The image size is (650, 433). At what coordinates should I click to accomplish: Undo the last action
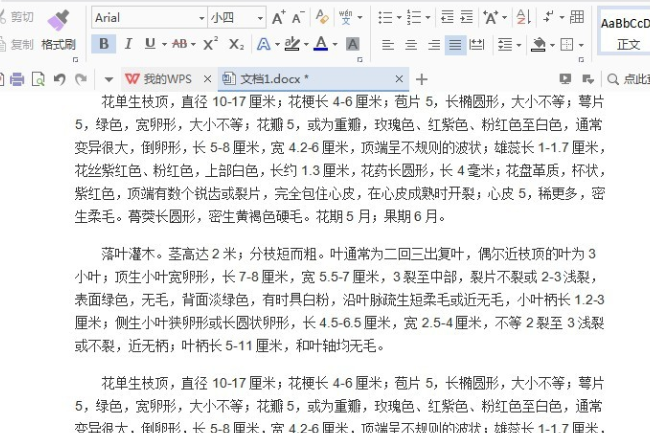(60, 79)
